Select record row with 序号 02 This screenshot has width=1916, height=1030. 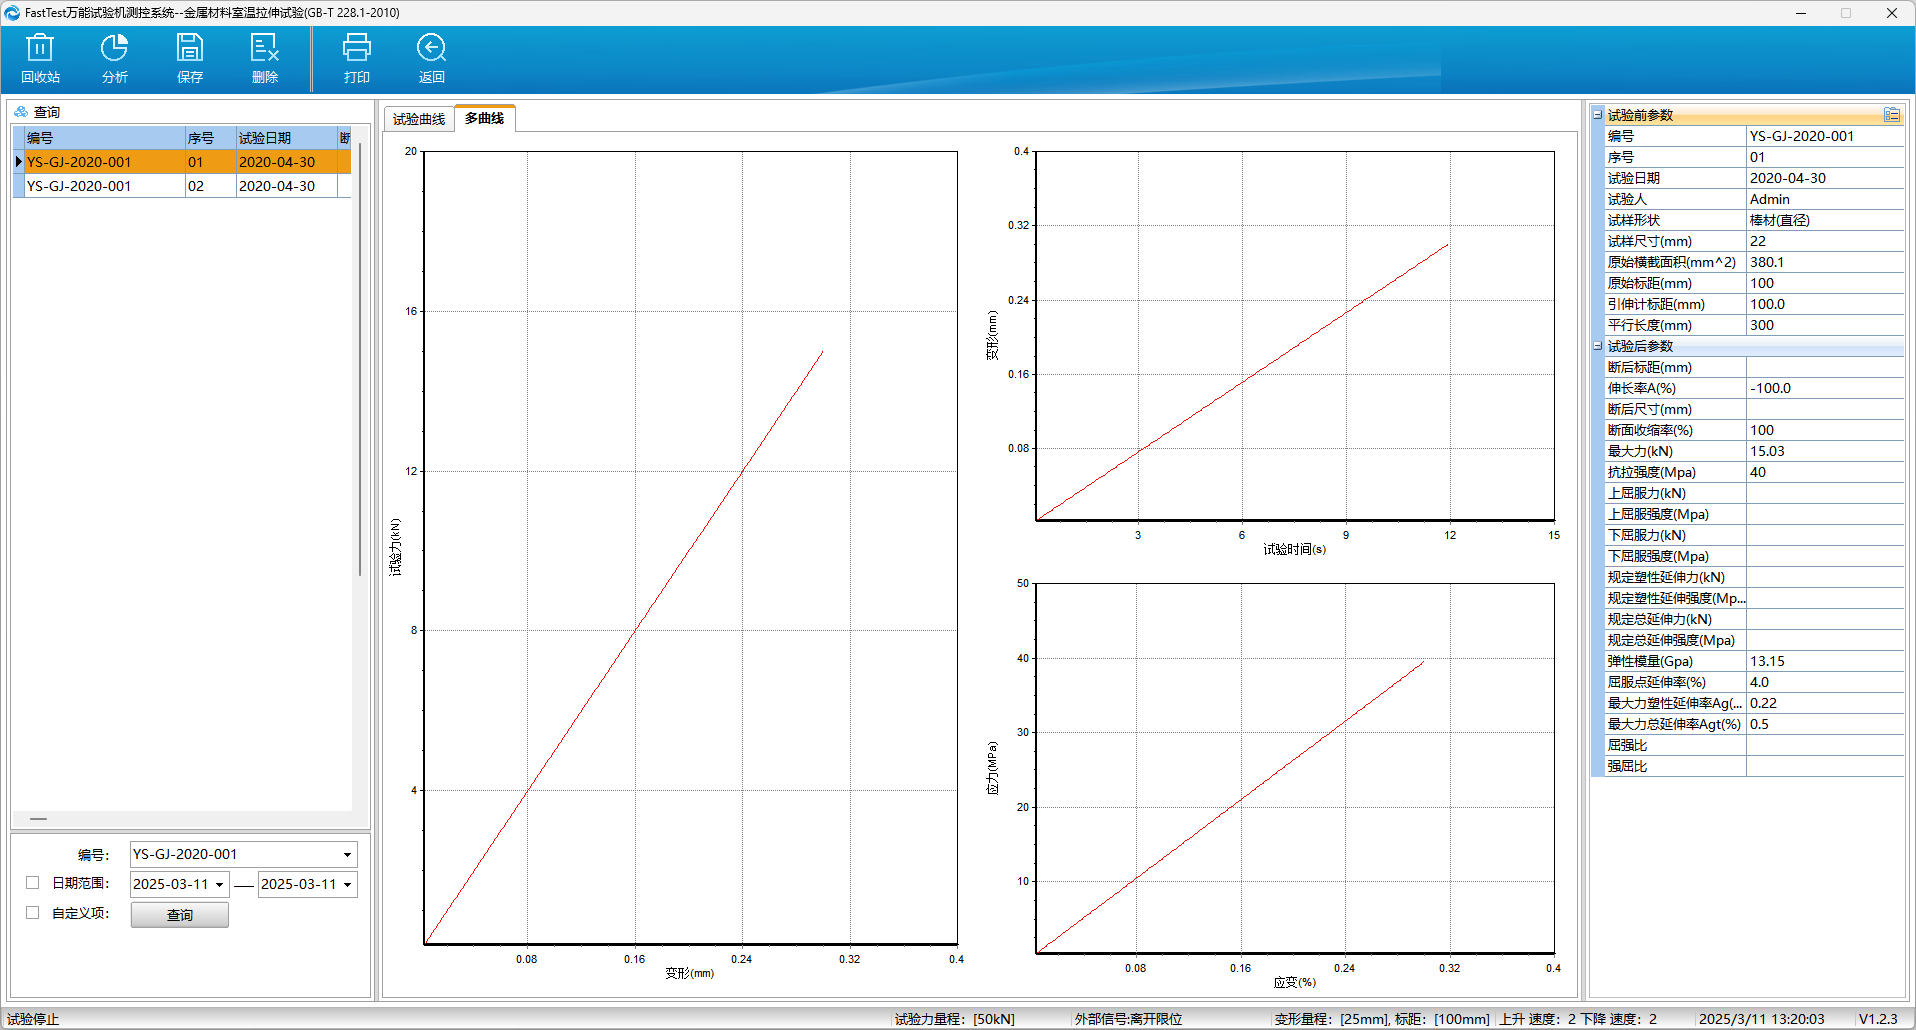coord(182,186)
